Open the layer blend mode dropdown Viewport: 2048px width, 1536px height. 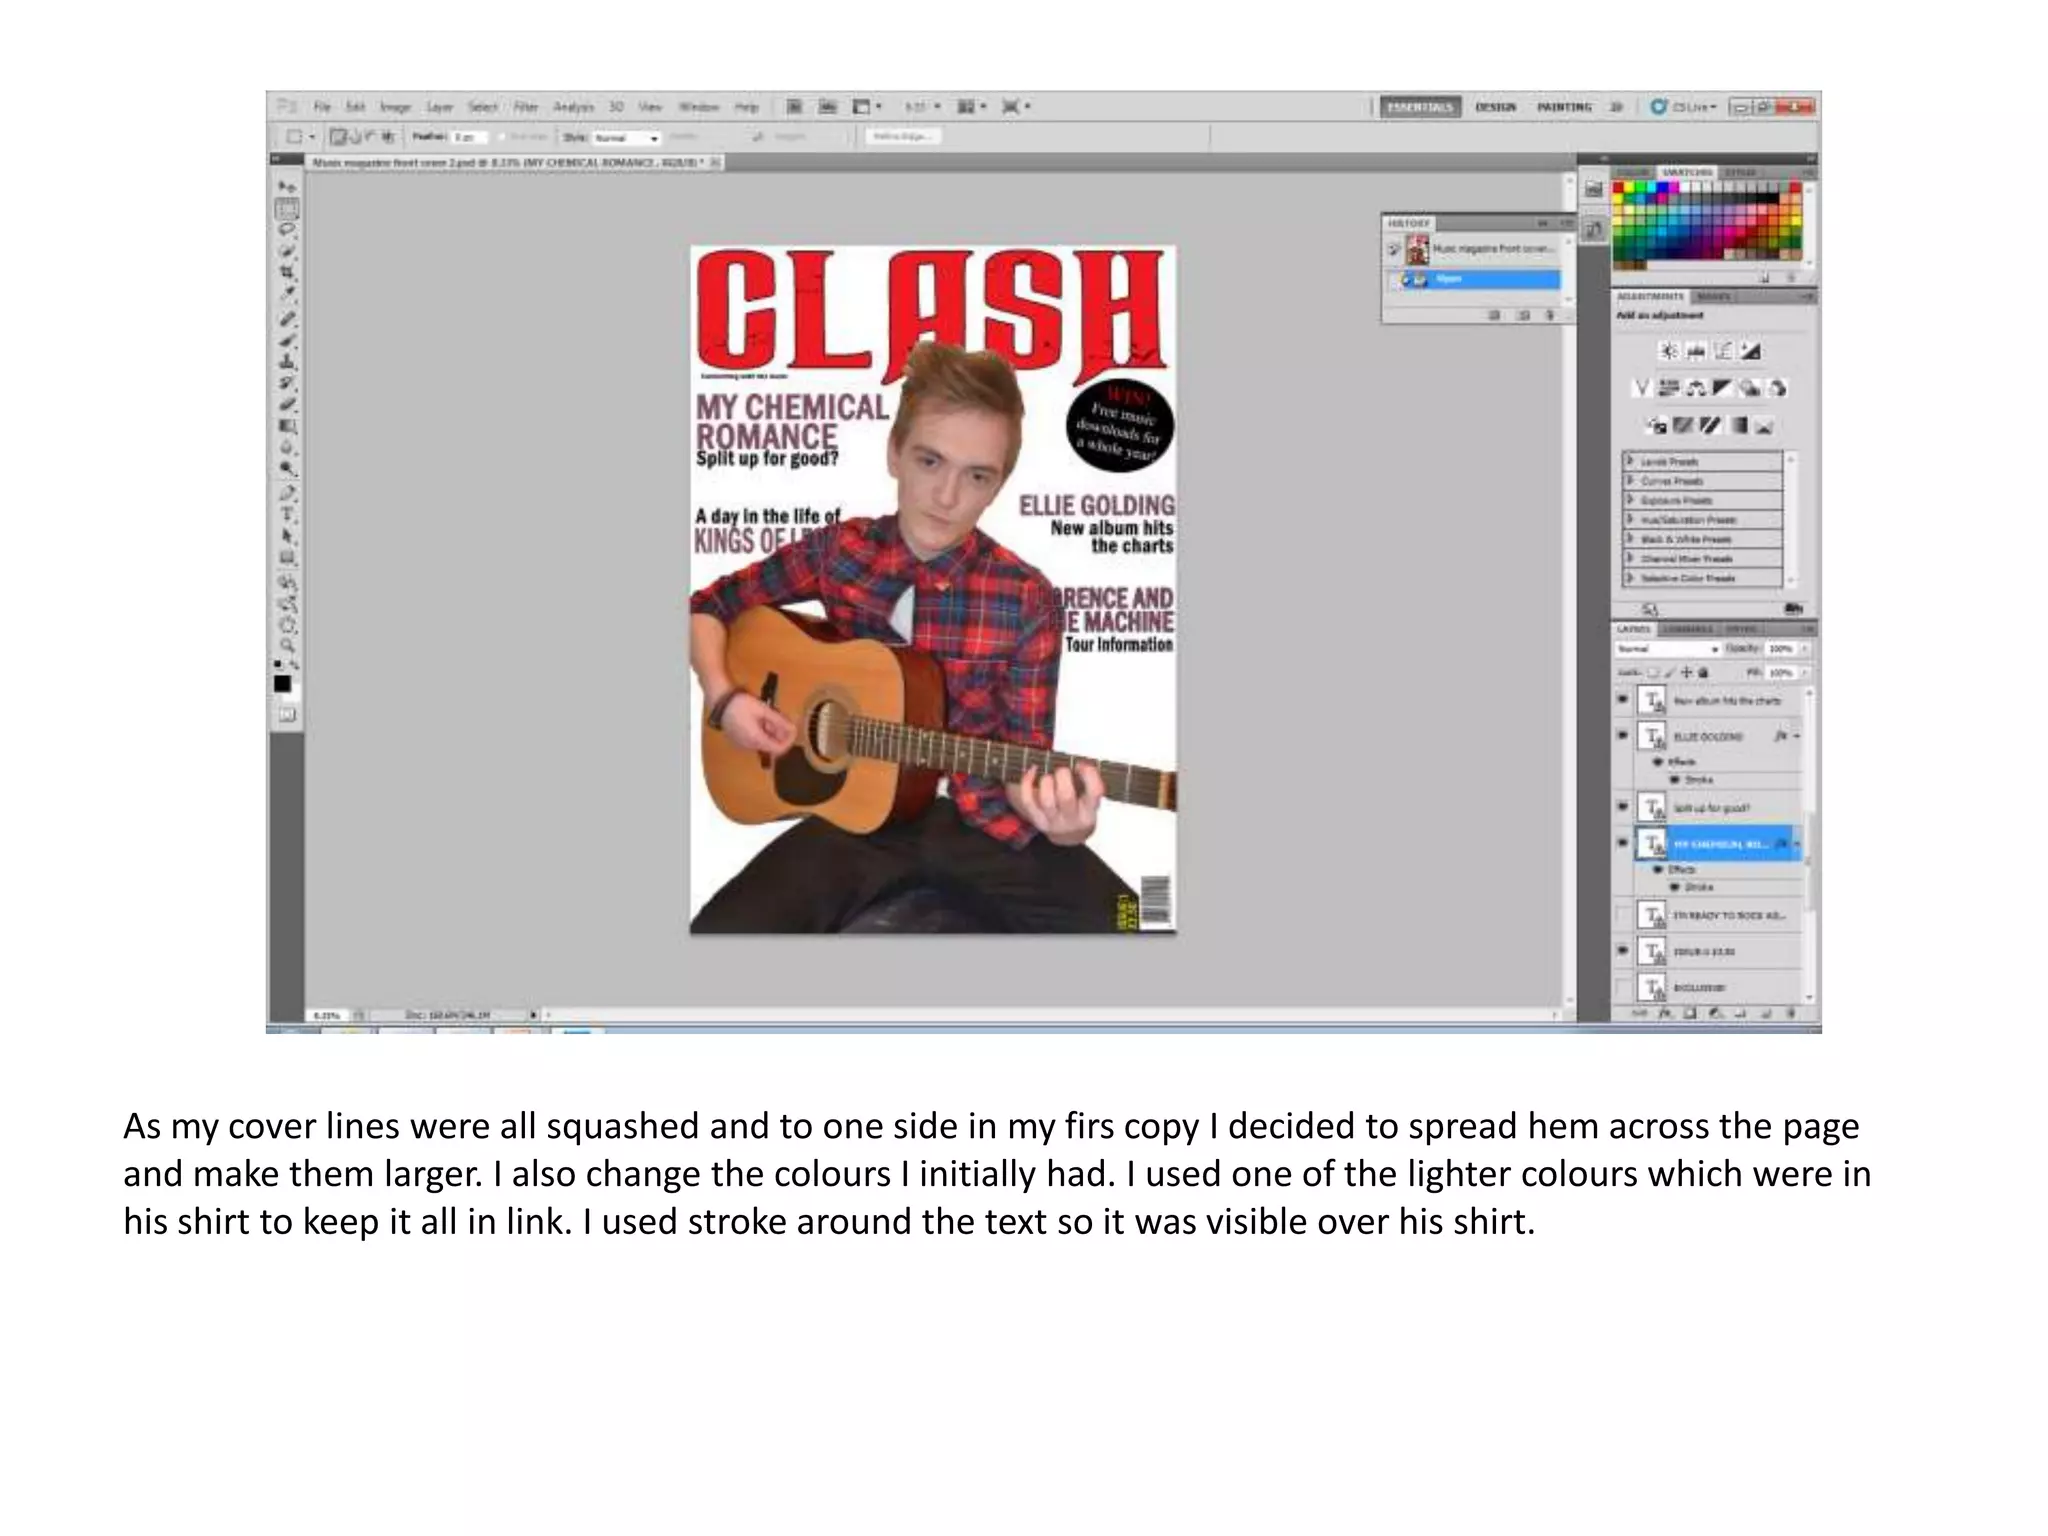(x=1669, y=649)
